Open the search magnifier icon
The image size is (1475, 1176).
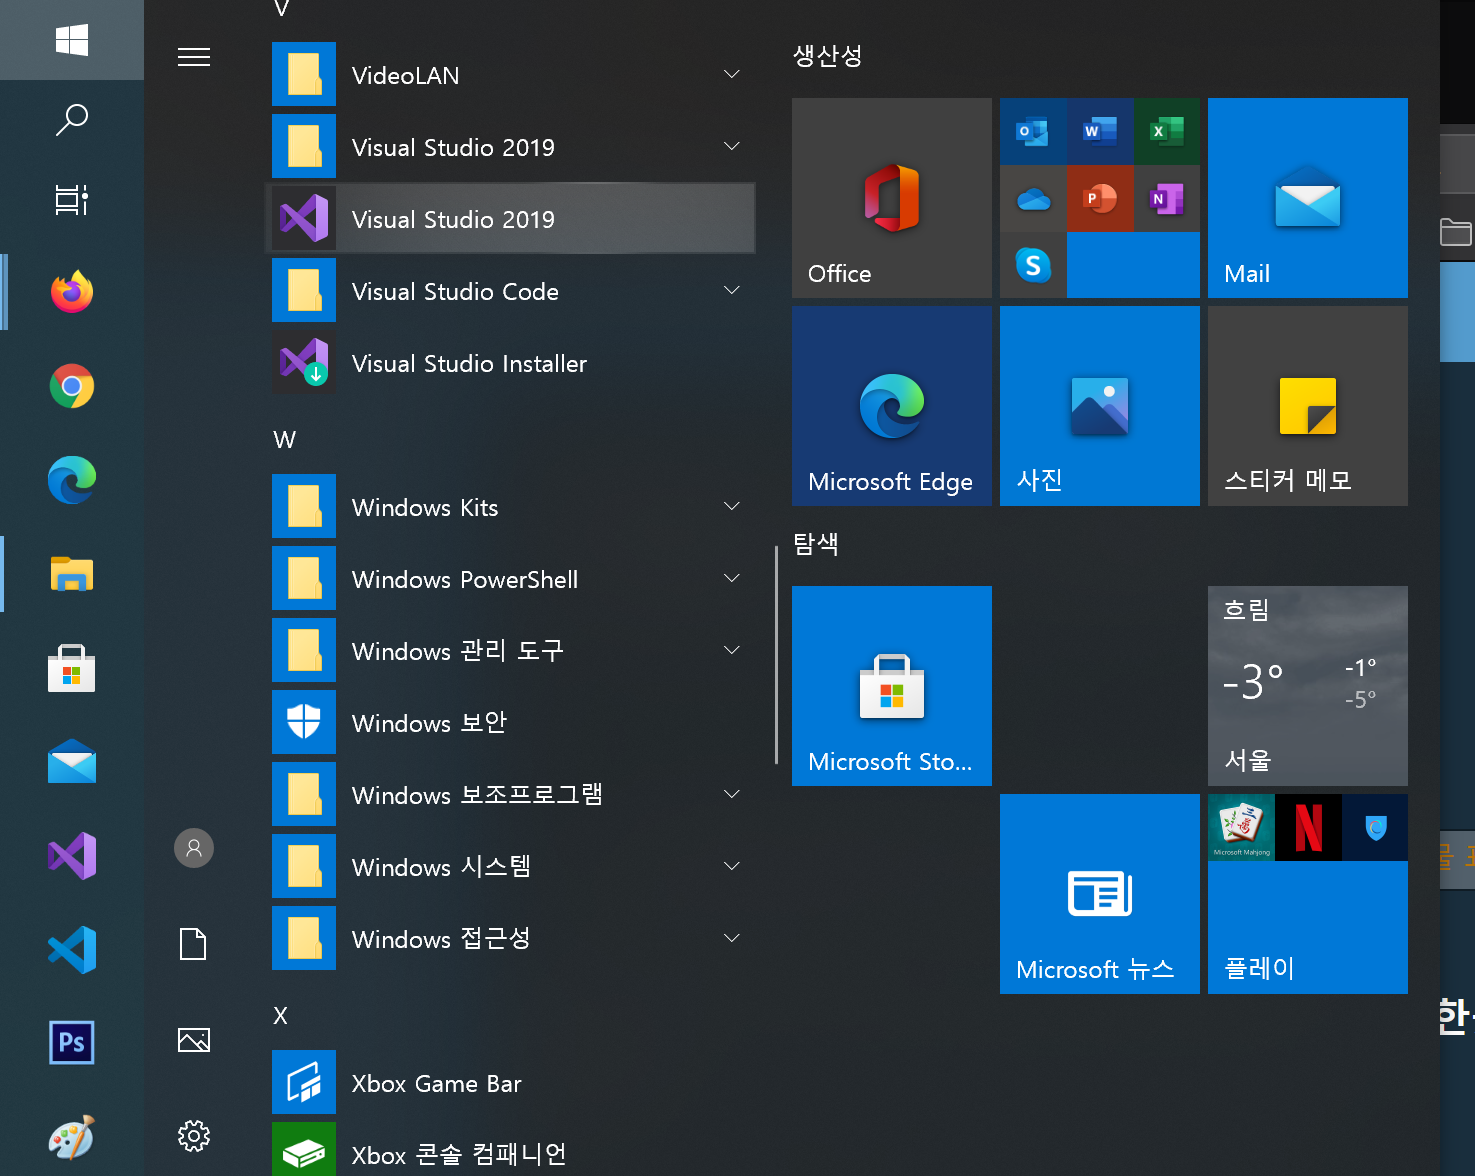click(72, 120)
